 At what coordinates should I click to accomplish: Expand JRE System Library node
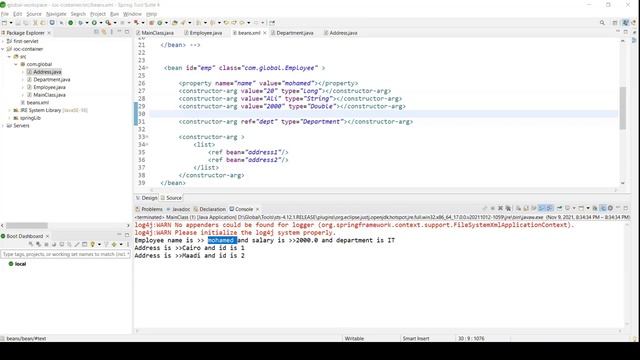pos(10,110)
